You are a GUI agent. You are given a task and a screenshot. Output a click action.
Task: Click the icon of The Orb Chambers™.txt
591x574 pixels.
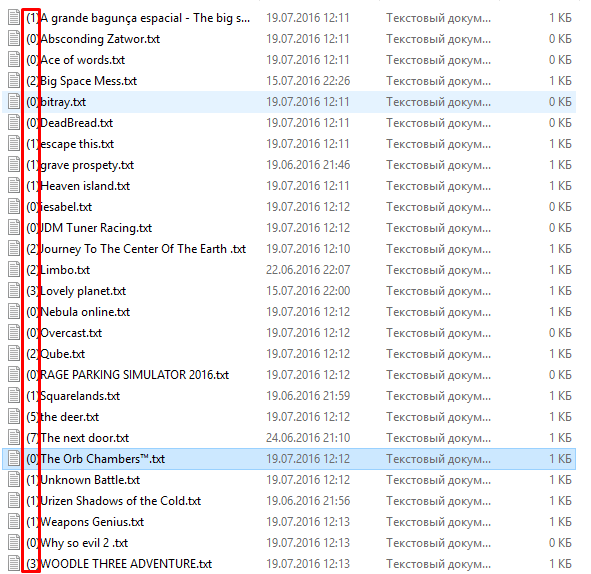pos(14,459)
